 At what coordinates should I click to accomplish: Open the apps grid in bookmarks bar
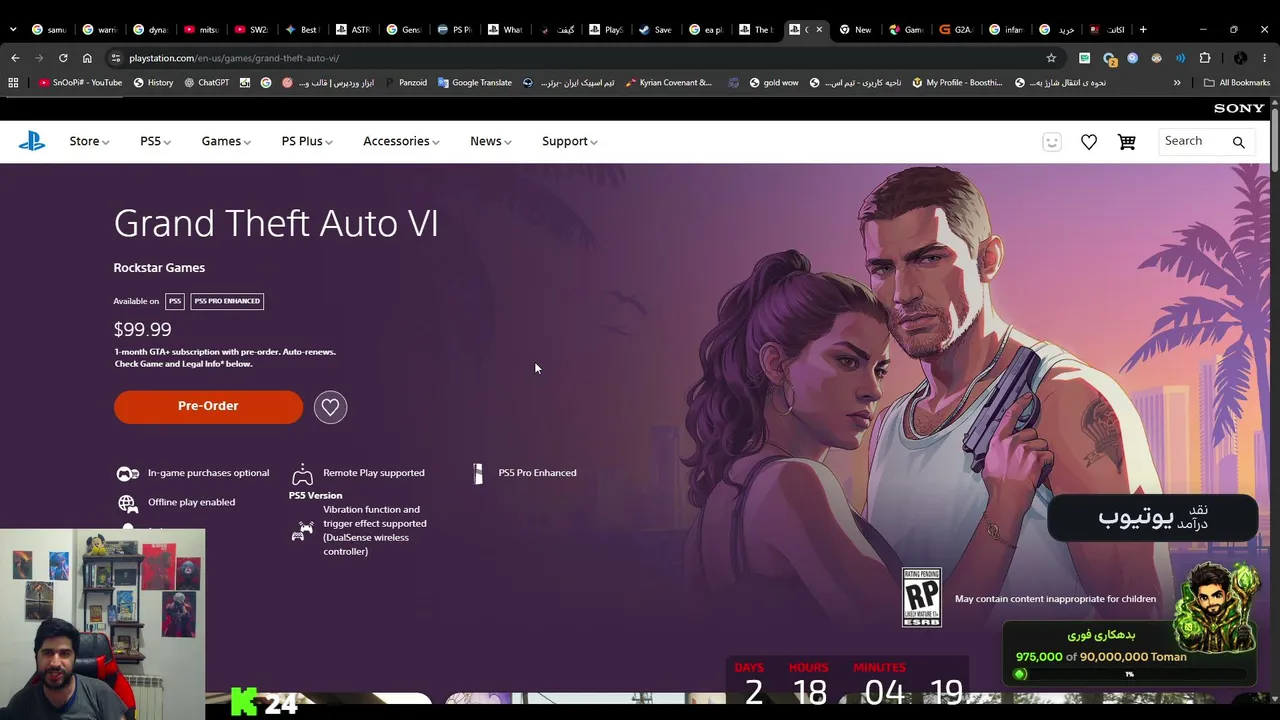13,83
